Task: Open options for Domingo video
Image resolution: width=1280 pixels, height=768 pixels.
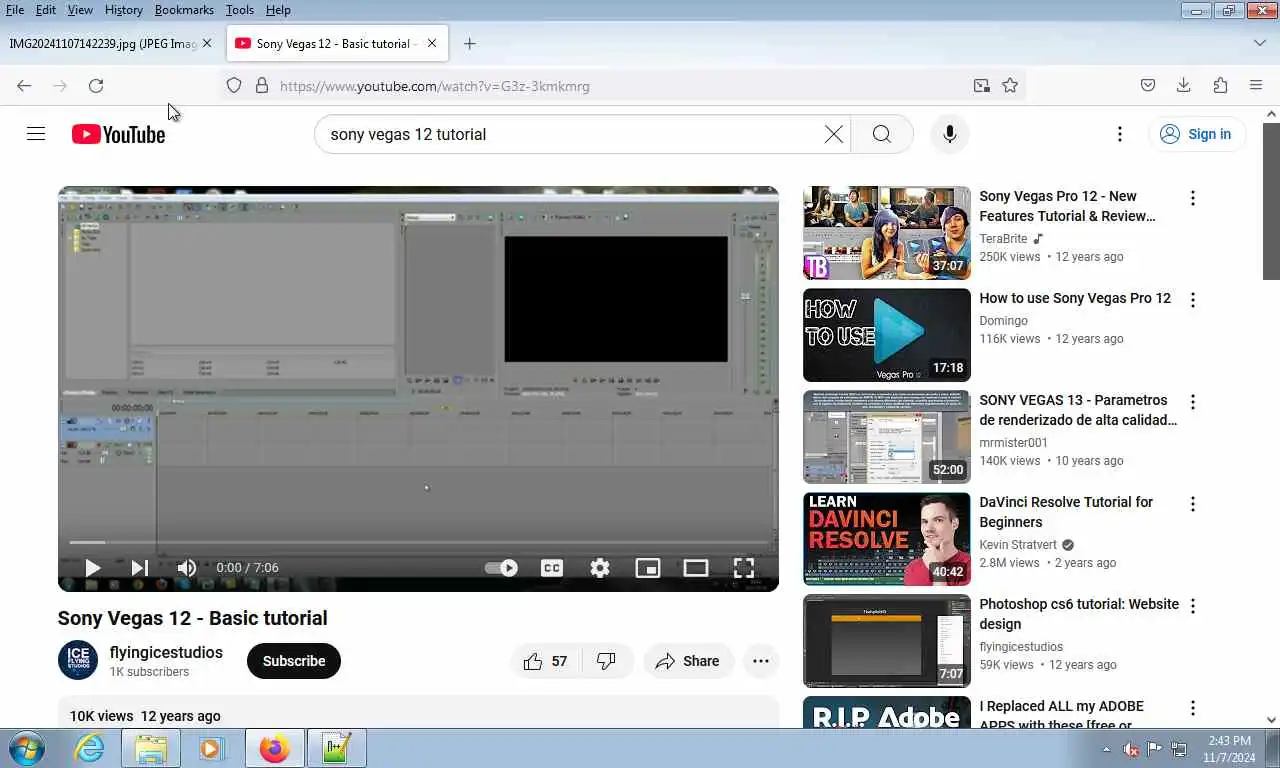Action: tap(1192, 300)
